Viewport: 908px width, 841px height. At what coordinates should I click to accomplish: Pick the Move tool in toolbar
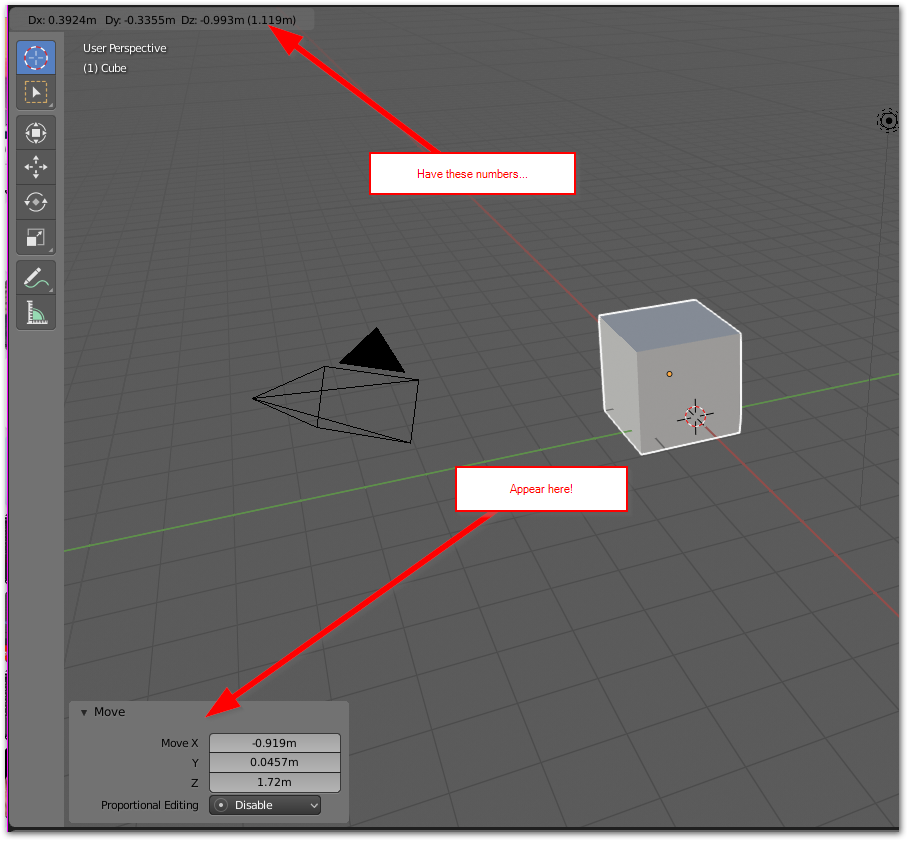[36, 167]
